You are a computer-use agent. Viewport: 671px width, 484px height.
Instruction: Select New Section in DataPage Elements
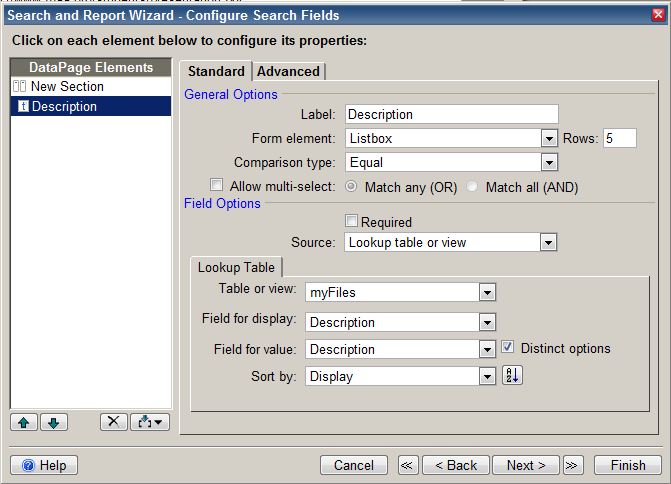91,86
